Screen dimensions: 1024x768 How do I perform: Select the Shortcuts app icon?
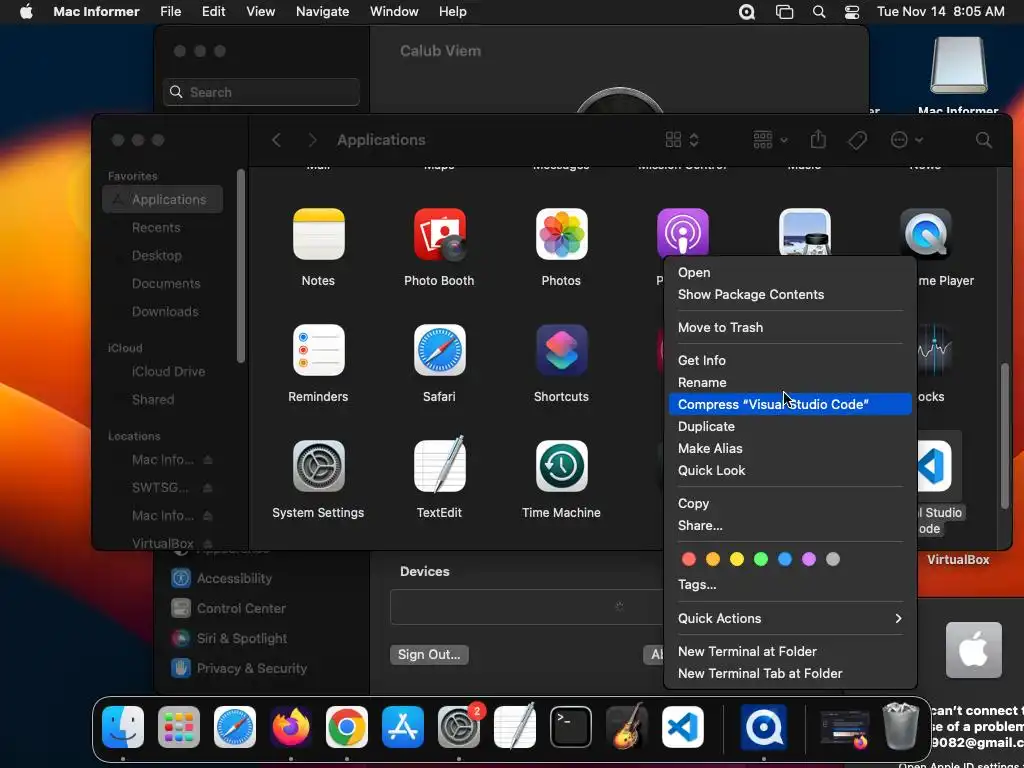tap(561, 350)
